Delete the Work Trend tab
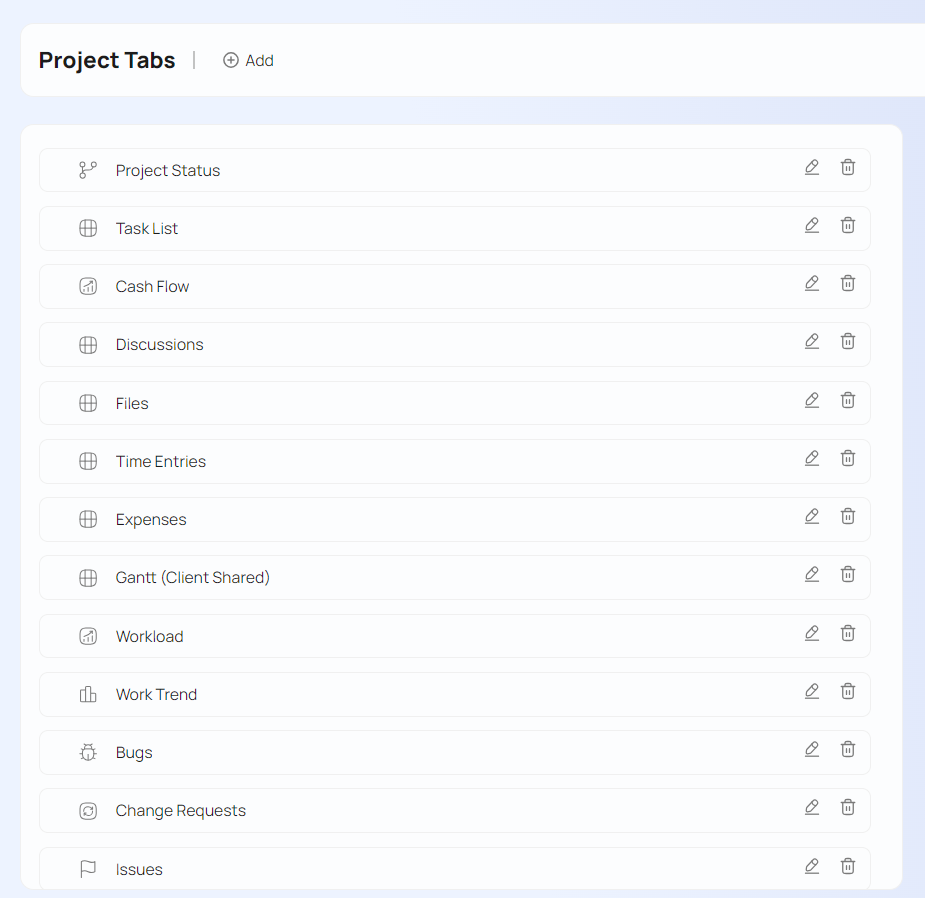The height and width of the screenshot is (898, 925). (x=848, y=692)
